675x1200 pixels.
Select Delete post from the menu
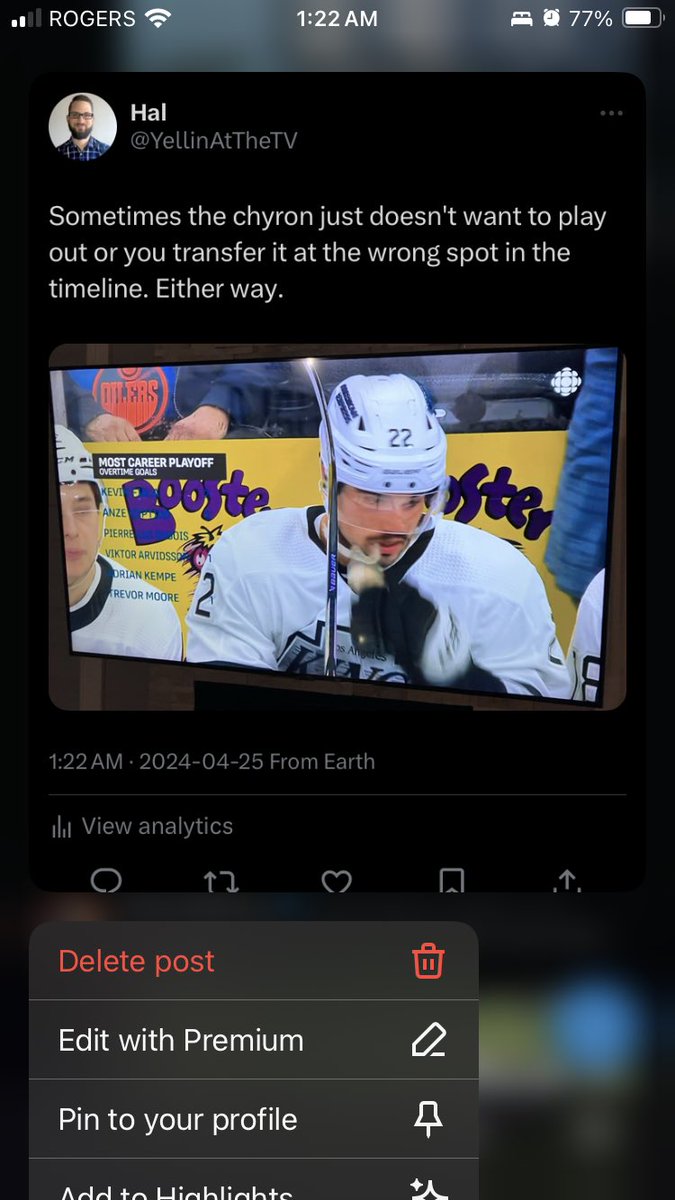[x=254, y=961]
